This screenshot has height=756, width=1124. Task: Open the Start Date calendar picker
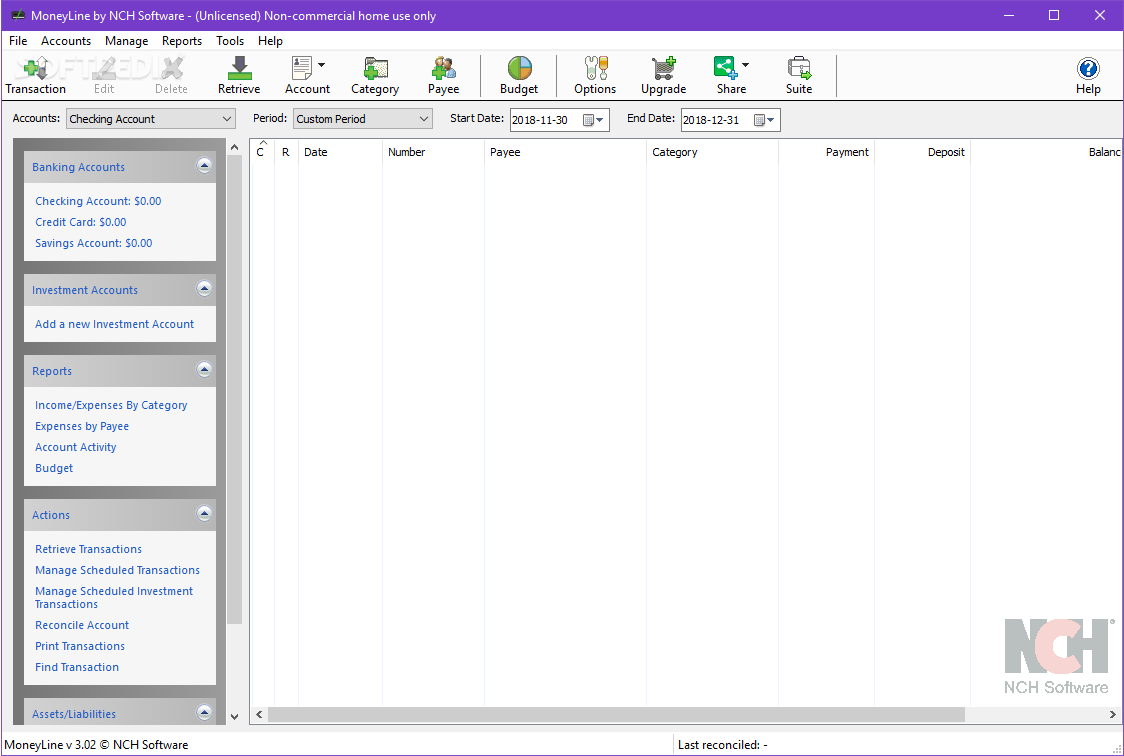[594, 120]
